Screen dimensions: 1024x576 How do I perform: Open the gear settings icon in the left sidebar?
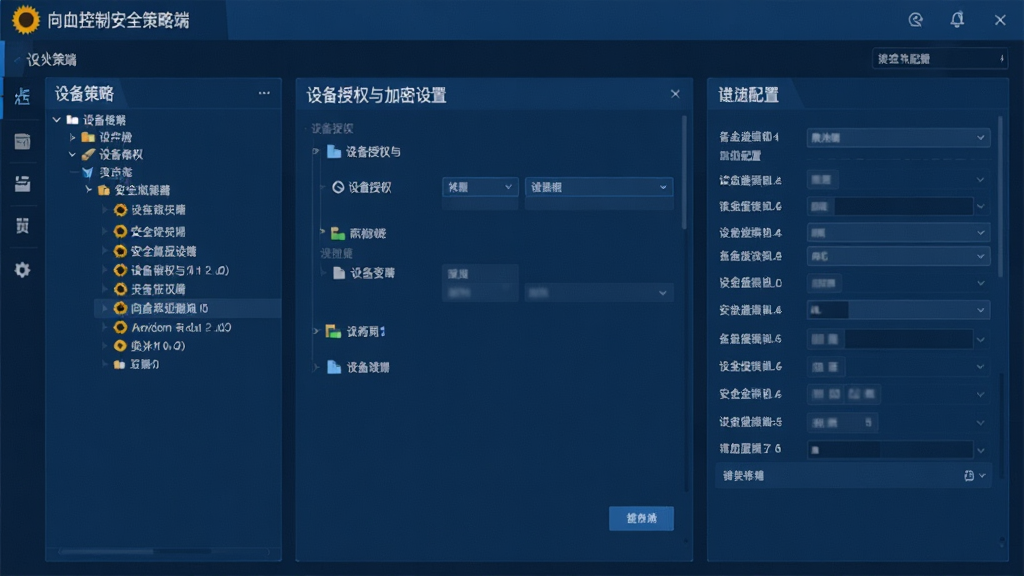point(22,270)
